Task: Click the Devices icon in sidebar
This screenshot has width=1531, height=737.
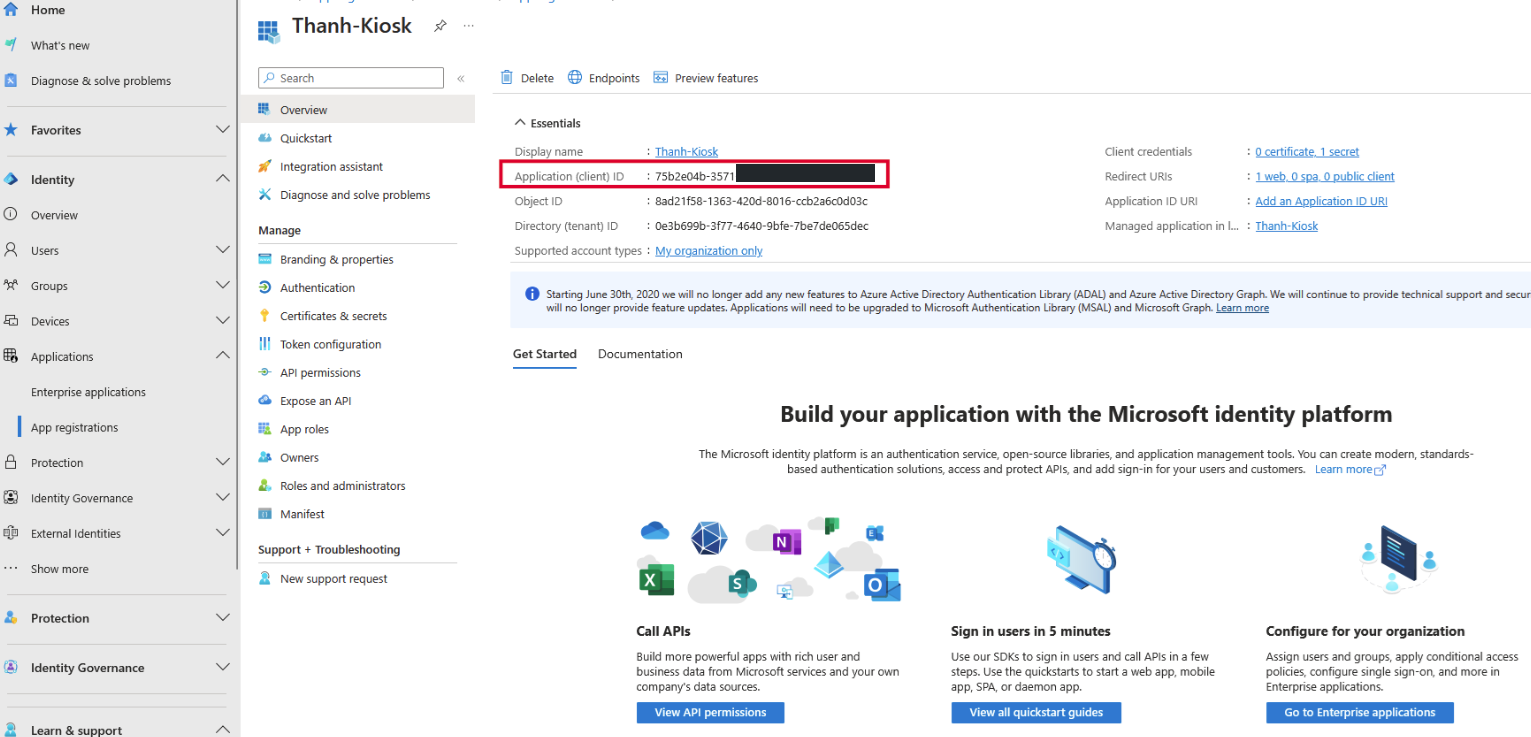Action: tap(11, 321)
